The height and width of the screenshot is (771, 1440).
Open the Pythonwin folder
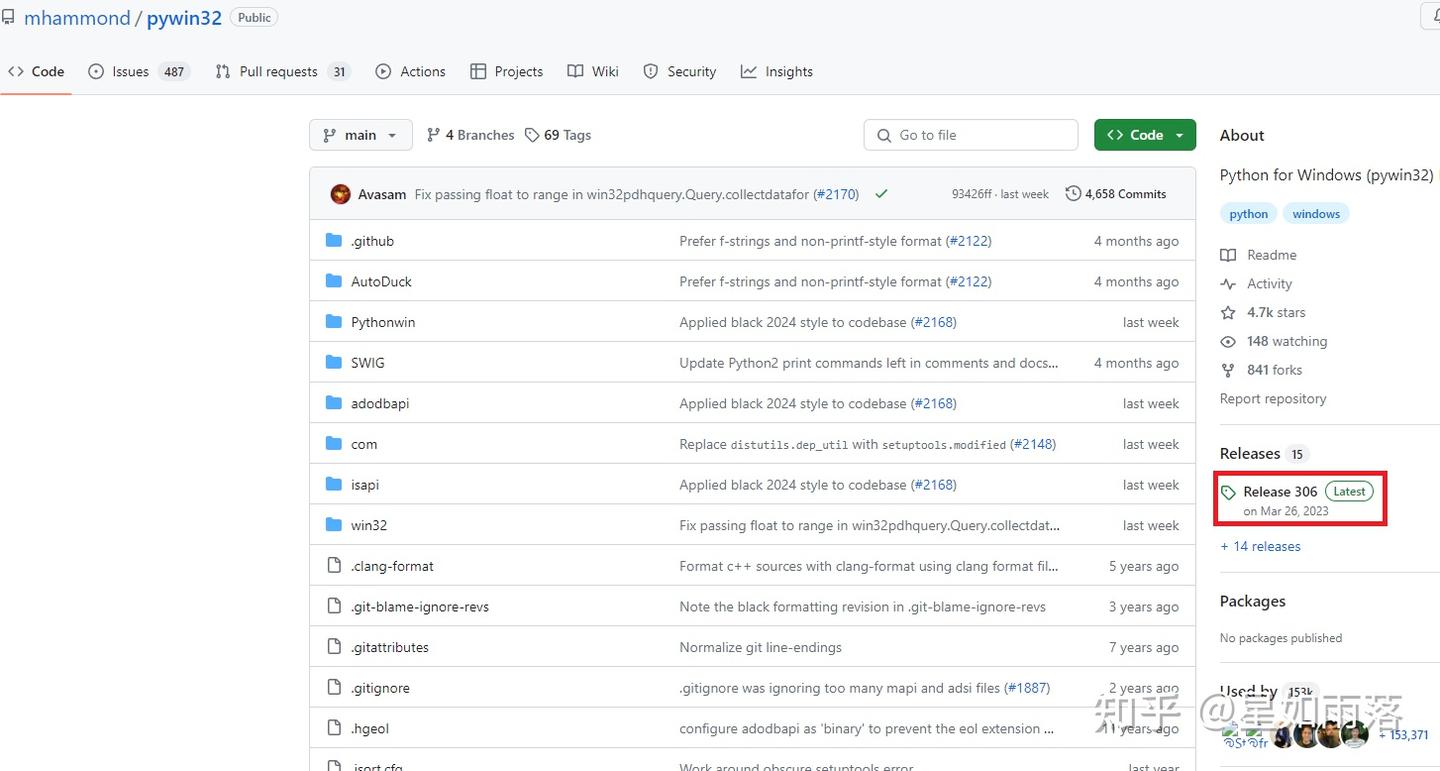(x=383, y=322)
